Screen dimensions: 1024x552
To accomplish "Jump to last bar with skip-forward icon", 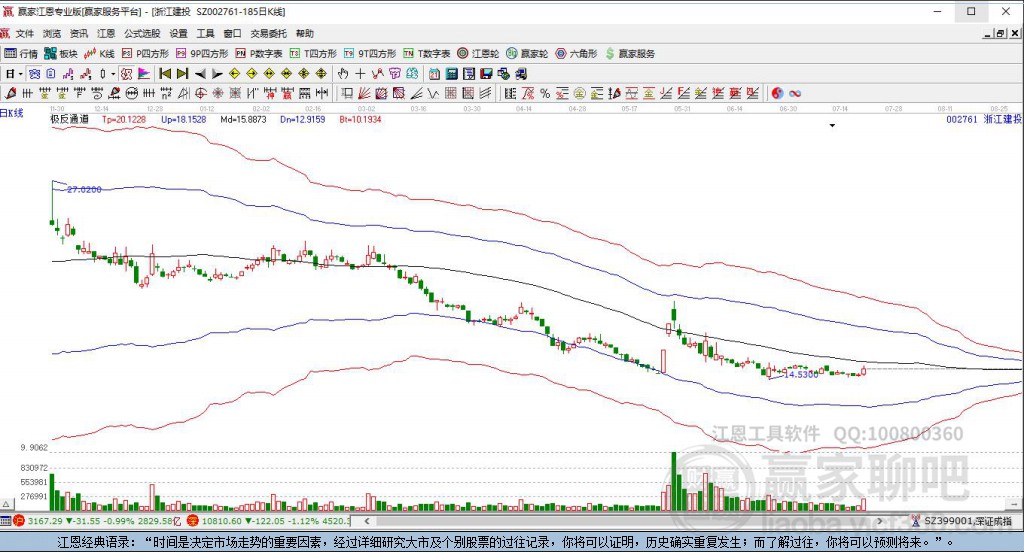I will [183, 74].
